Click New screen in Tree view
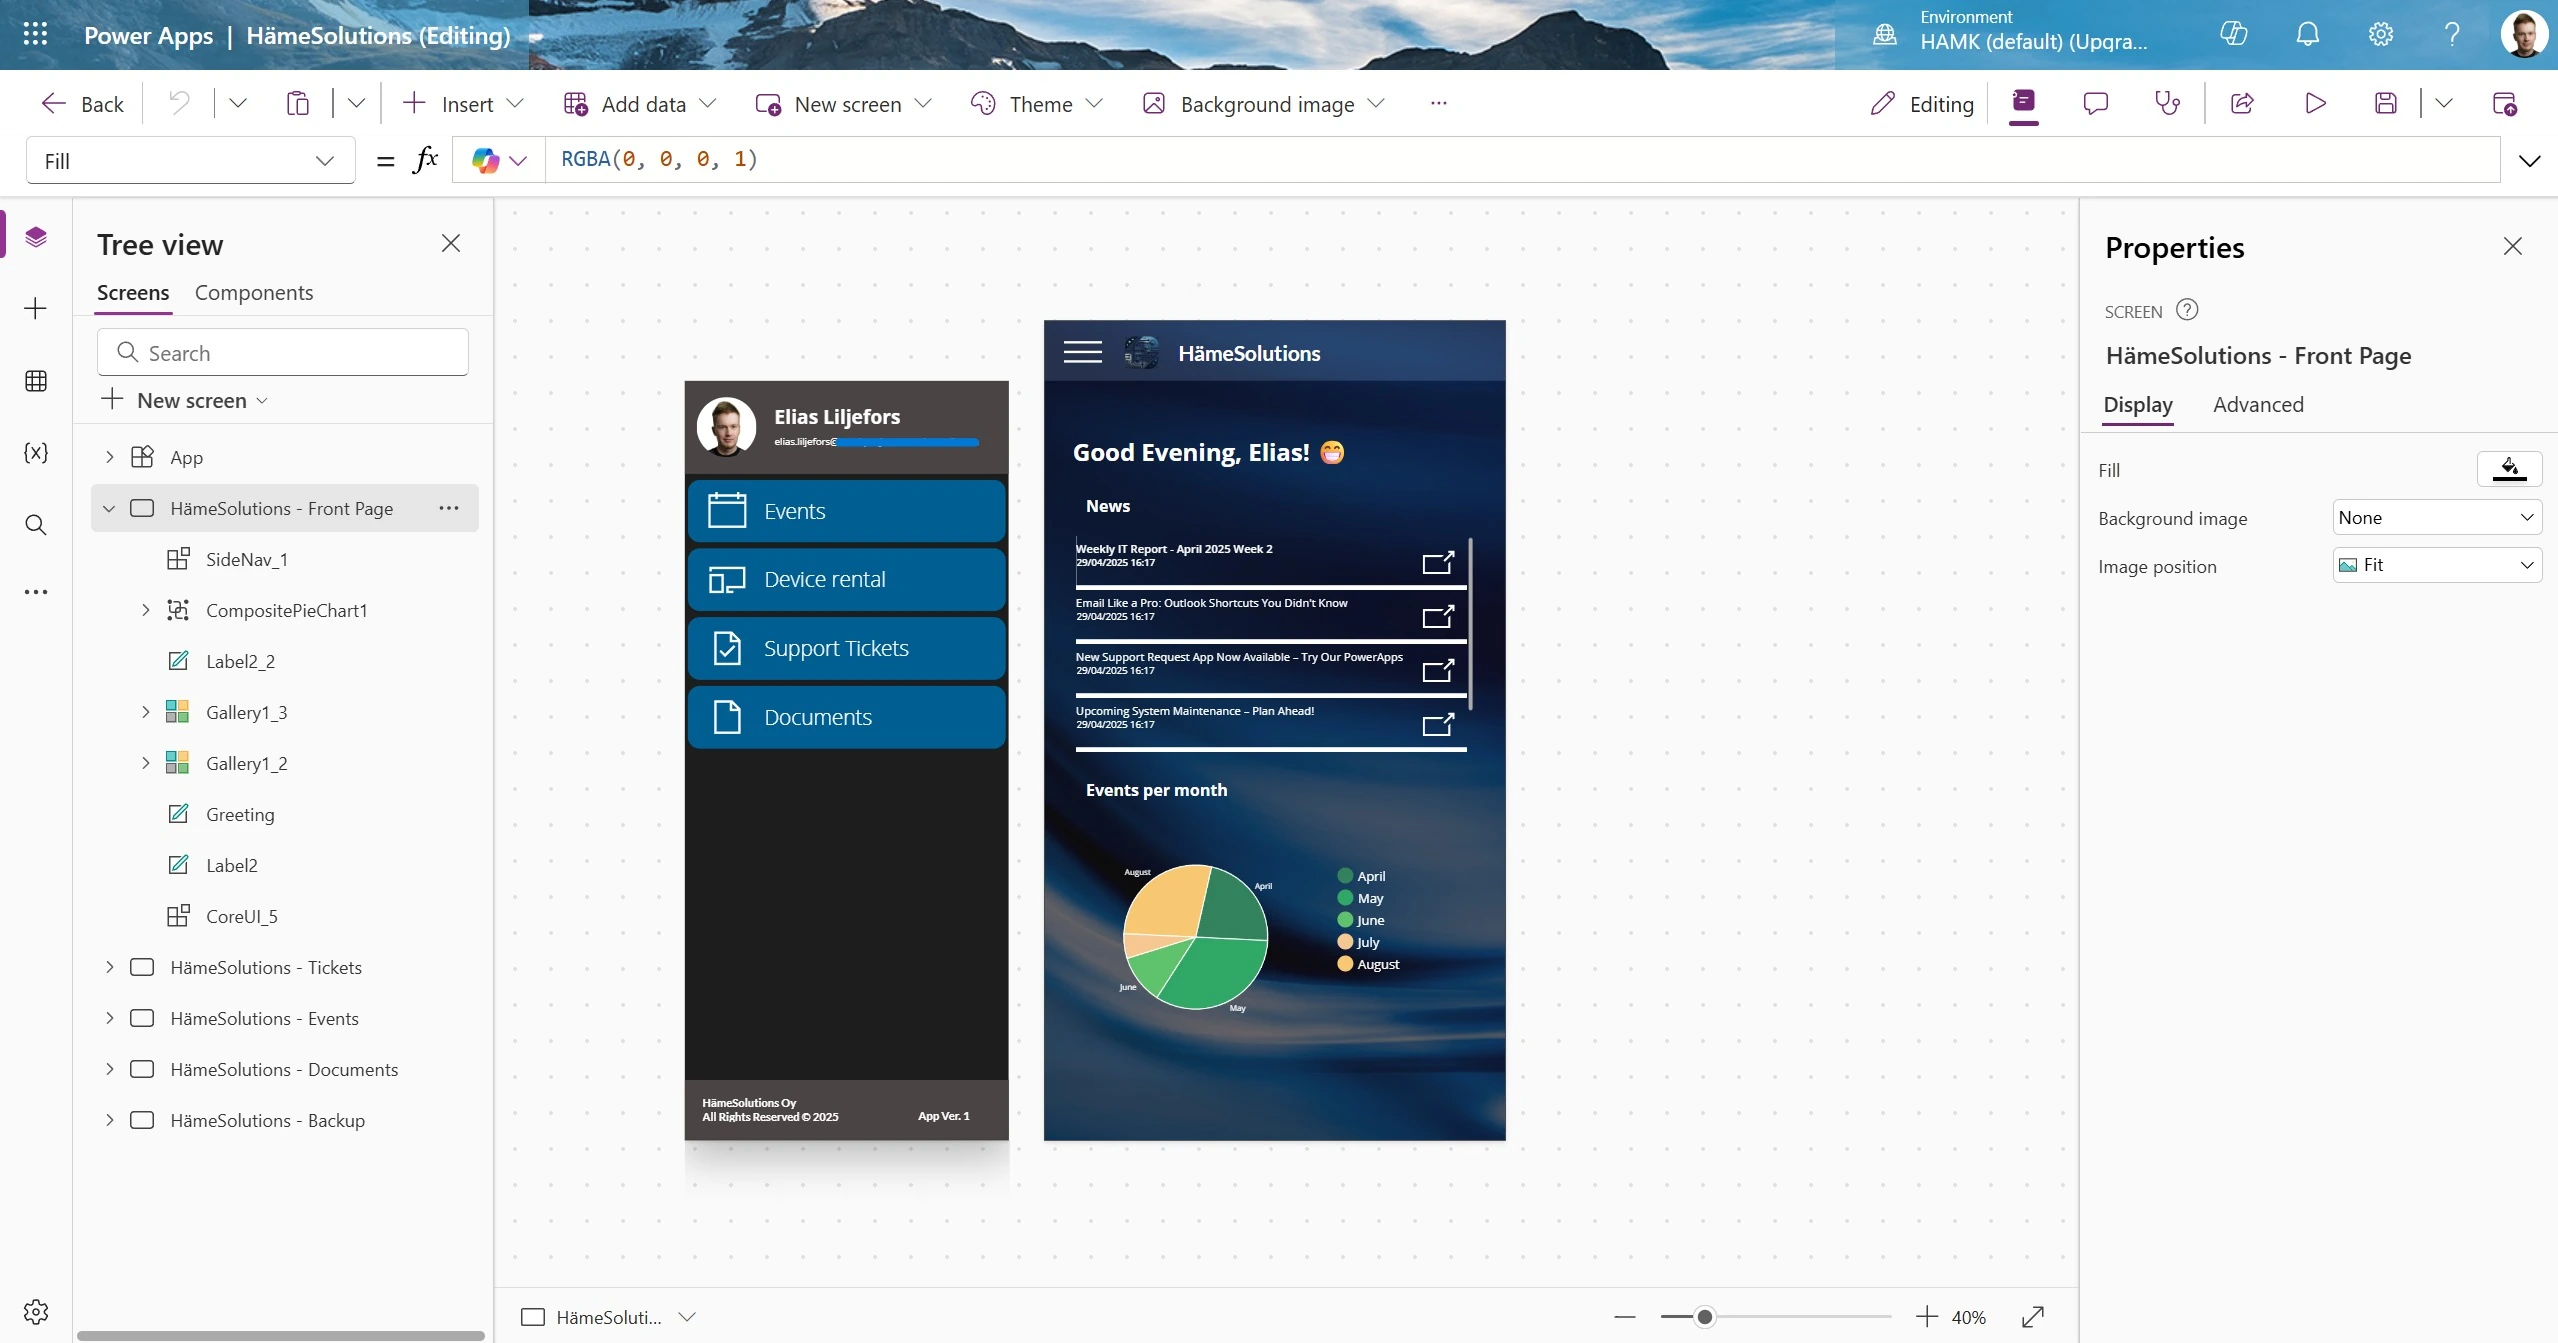 point(185,400)
